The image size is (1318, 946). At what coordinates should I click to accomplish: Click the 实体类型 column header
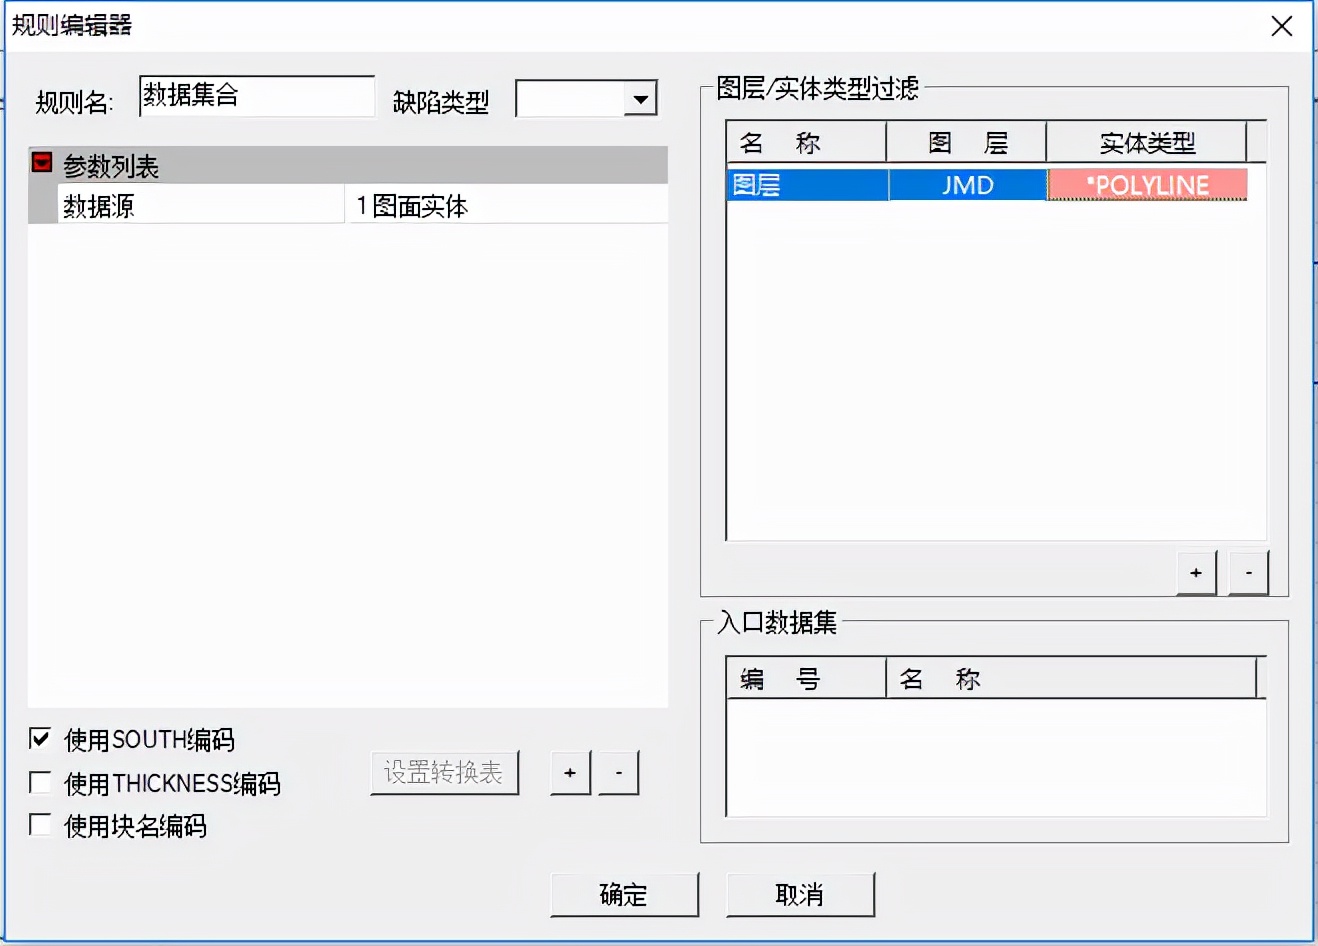[1147, 142]
